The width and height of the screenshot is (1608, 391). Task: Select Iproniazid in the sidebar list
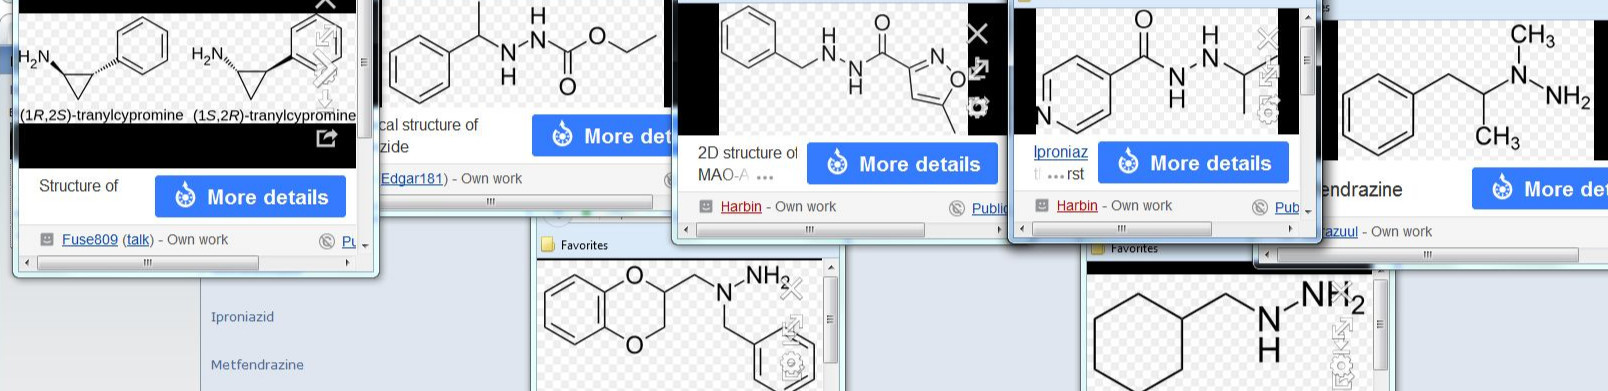(x=242, y=317)
